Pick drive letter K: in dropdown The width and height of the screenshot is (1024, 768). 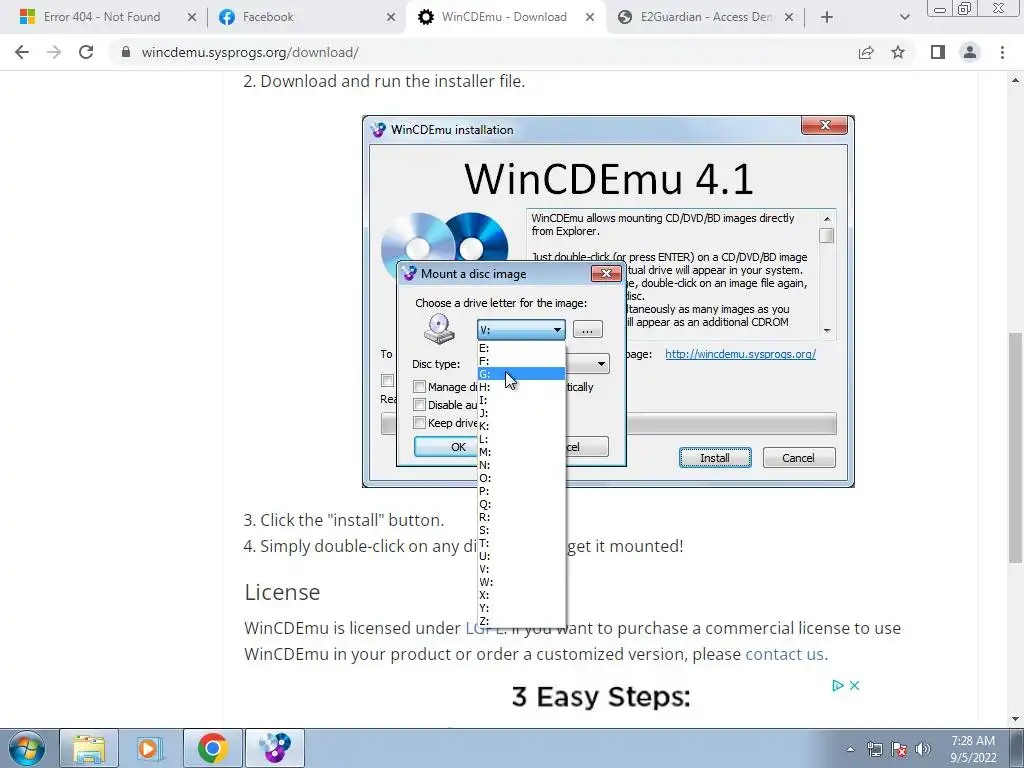click(521, 426)
